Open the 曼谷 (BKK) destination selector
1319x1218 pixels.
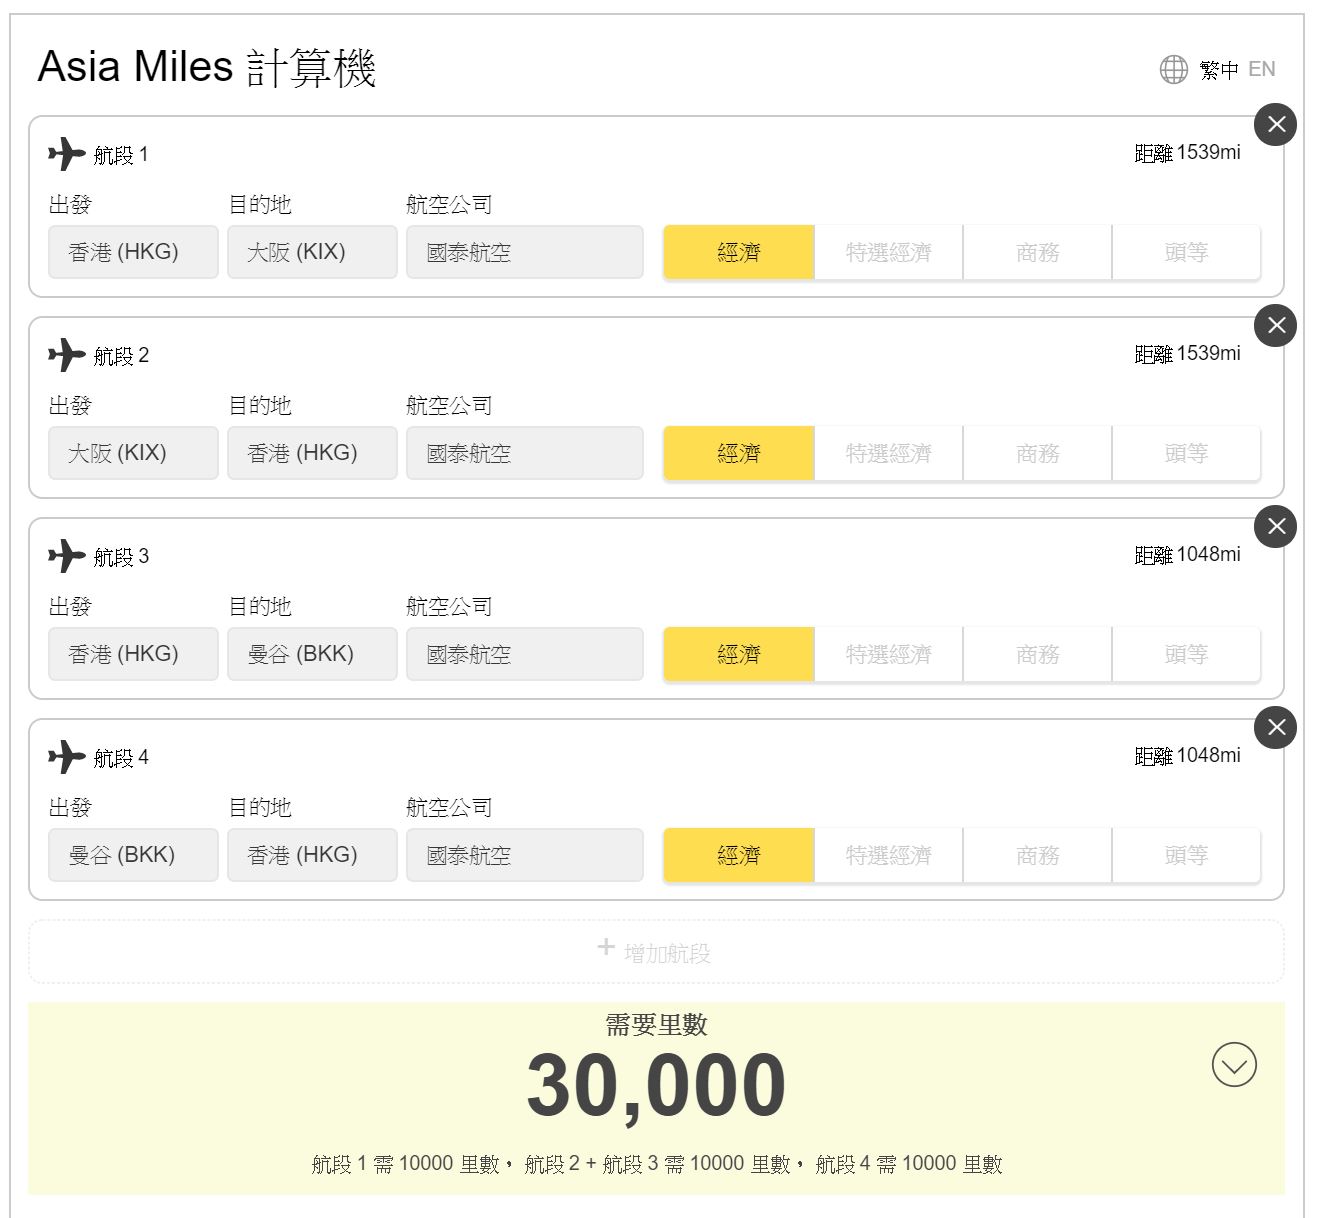[x=311, y=654]
